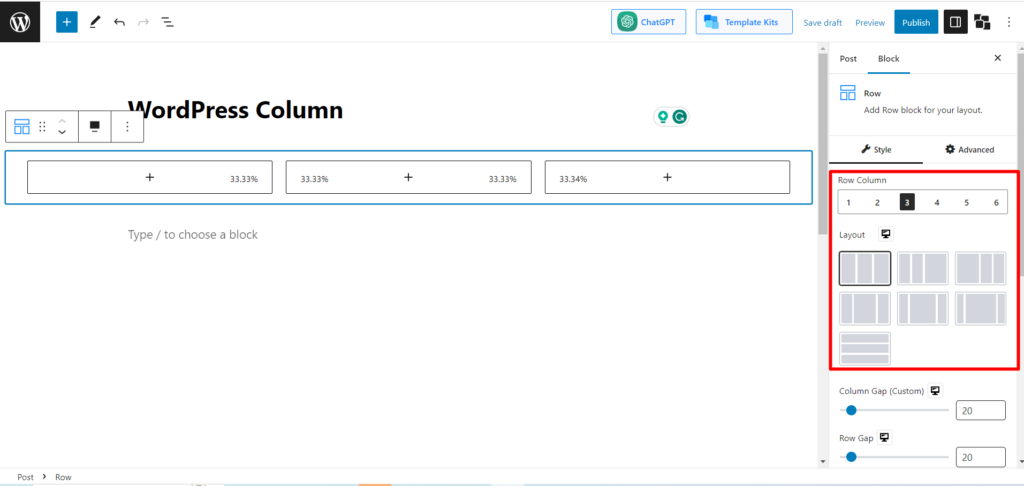Set Row Column to 2
Screen dimensions: 1024x486
(x=878, y=202)
